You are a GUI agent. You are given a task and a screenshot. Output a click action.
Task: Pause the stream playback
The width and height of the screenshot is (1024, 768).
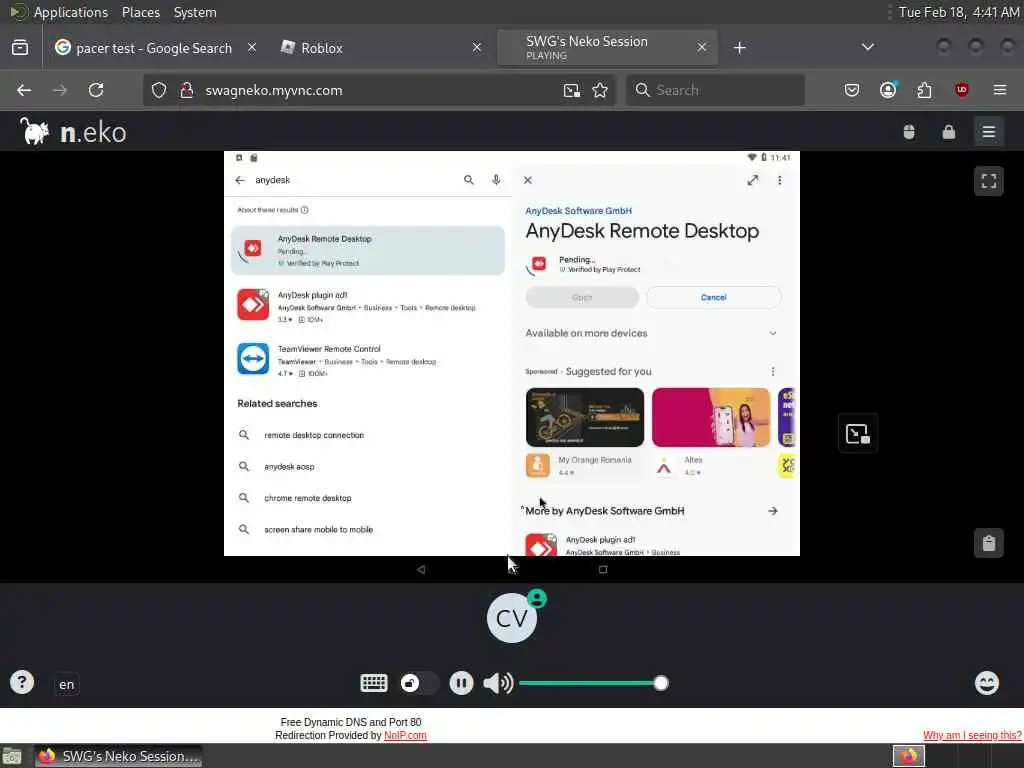pyautogui.click(x=461, y=683)
